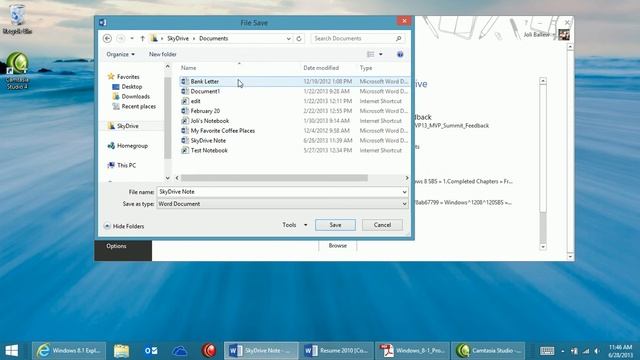Open Options in Word backstage
The image size is (640, 360).
[x=116, y=246]
